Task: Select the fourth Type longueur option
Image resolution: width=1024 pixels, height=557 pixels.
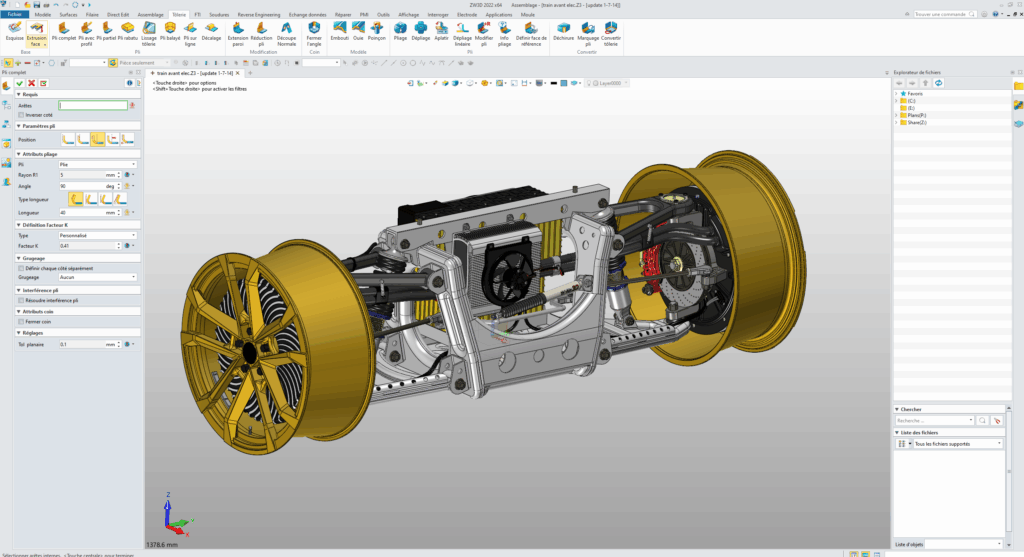Action: pos(120,199)
